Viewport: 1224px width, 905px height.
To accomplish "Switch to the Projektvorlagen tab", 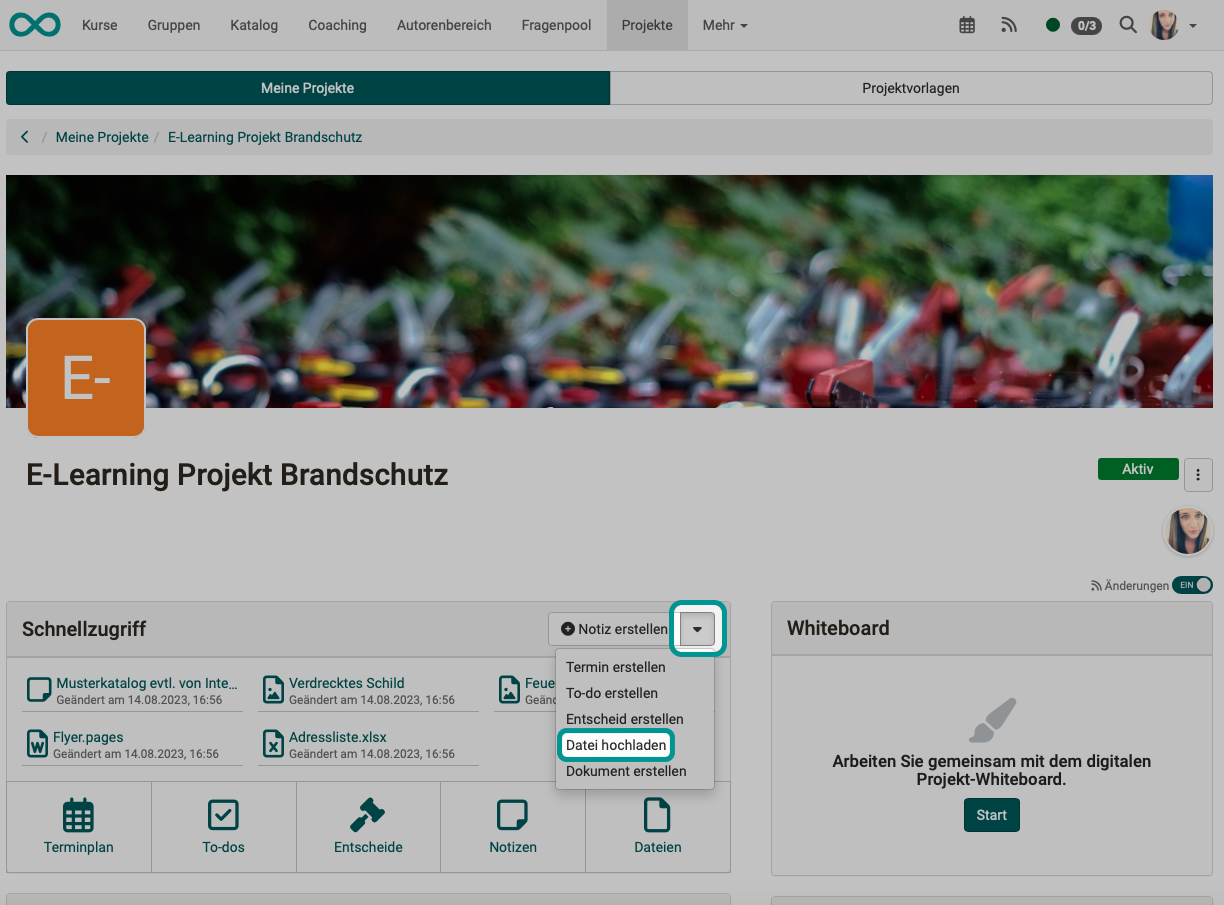I will pos(910,88).
